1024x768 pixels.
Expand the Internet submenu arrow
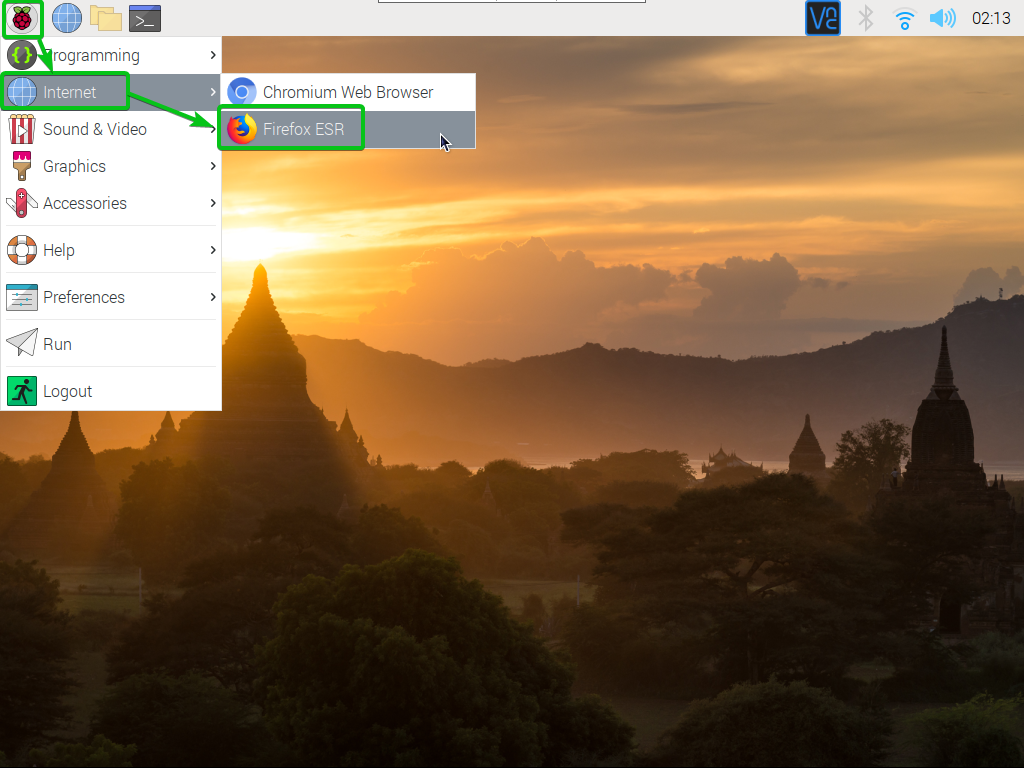213,92
